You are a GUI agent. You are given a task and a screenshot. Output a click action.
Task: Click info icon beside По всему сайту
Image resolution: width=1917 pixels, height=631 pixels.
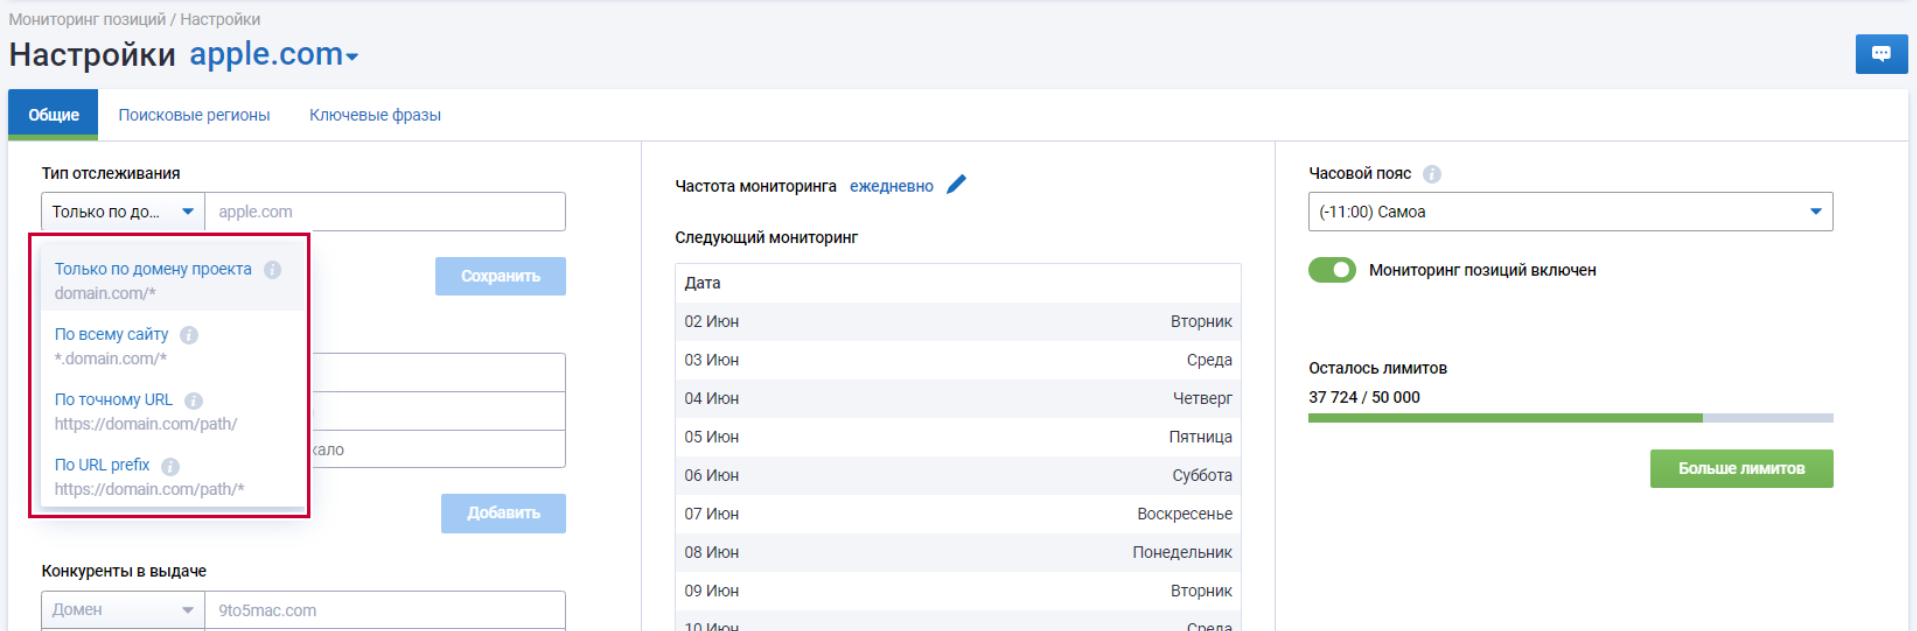coord(189,335)
